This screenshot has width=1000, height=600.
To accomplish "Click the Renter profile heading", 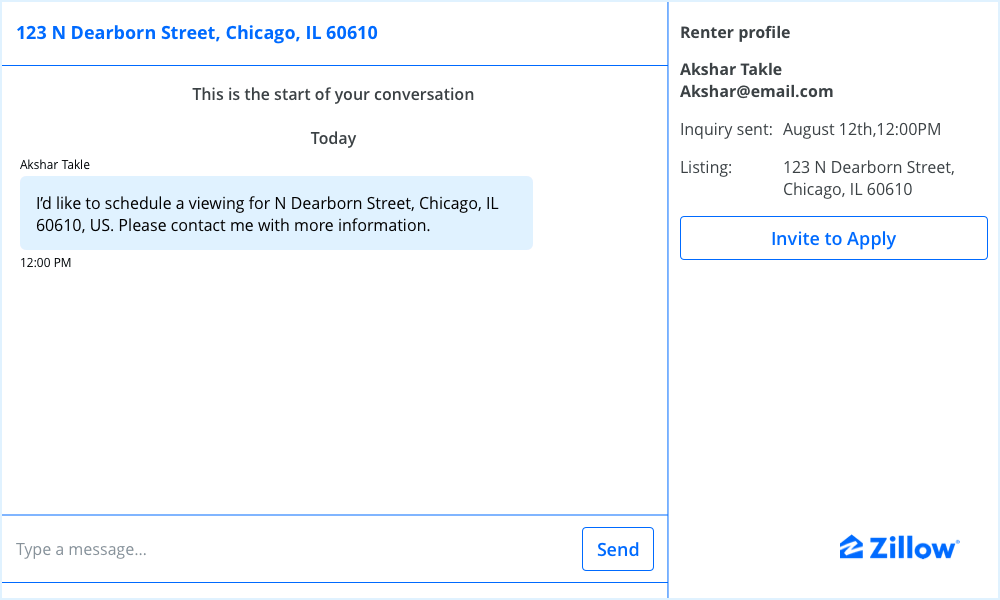I will 735,33.
